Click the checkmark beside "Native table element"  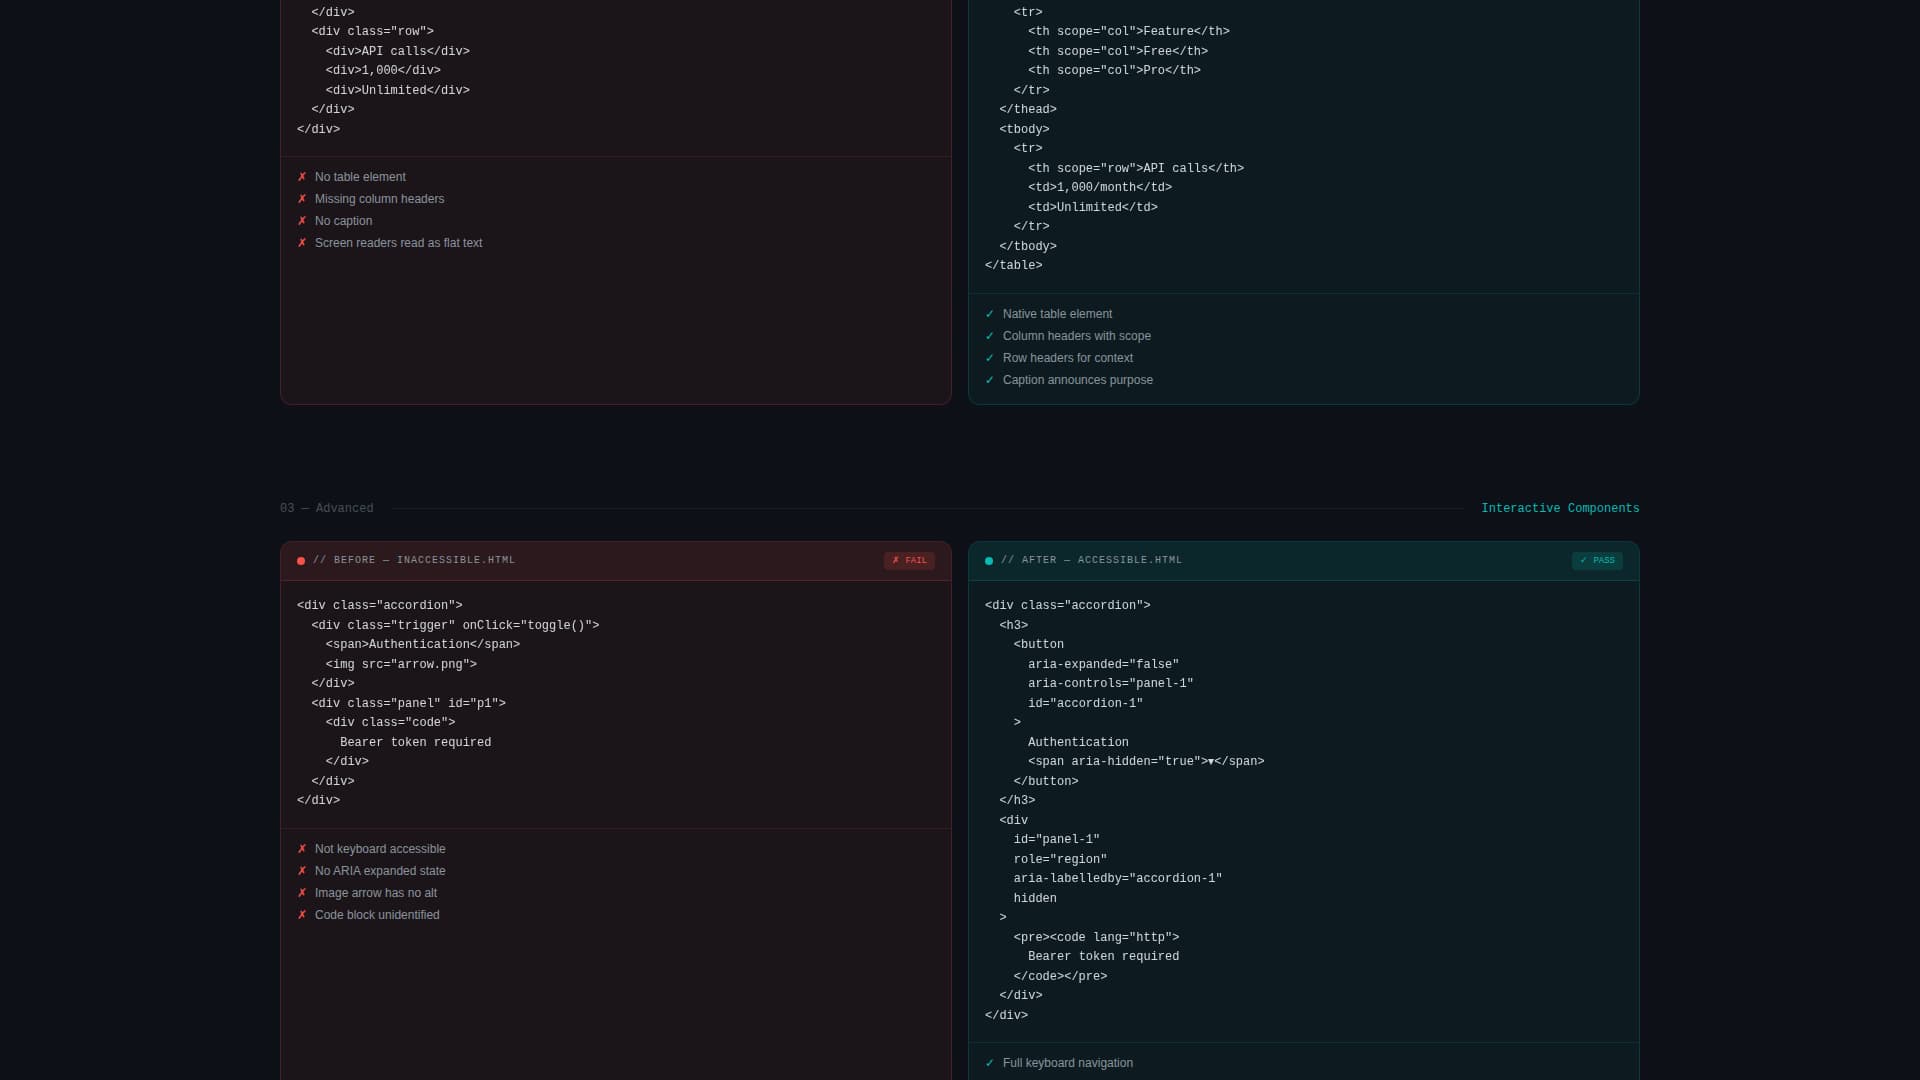[x=990, y=314]
